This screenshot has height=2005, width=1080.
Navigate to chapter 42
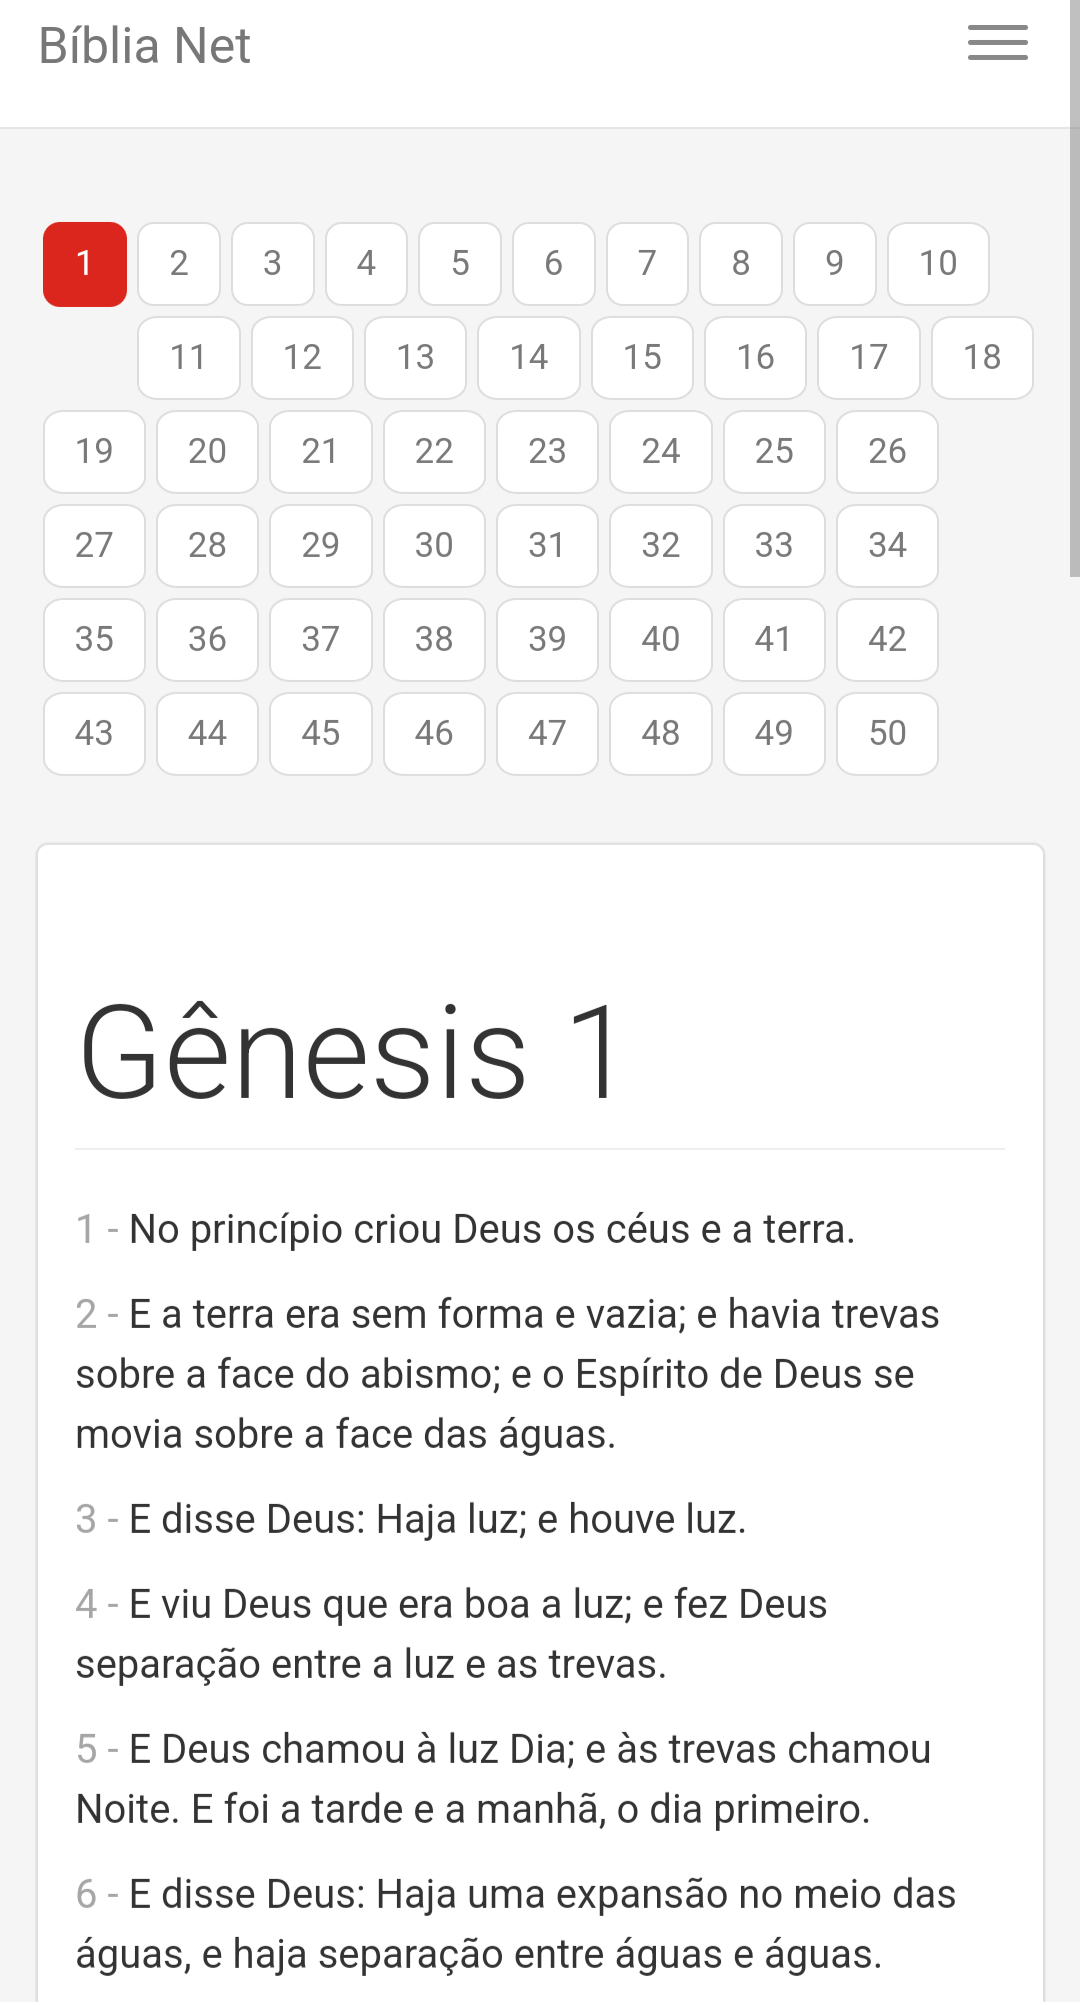(x=887, y=640)
